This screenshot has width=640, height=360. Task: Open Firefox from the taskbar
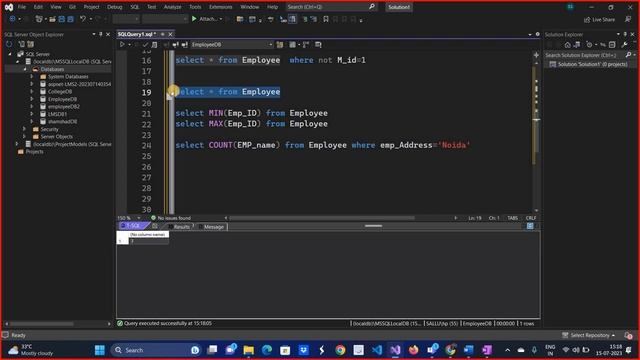coord(413,350)
